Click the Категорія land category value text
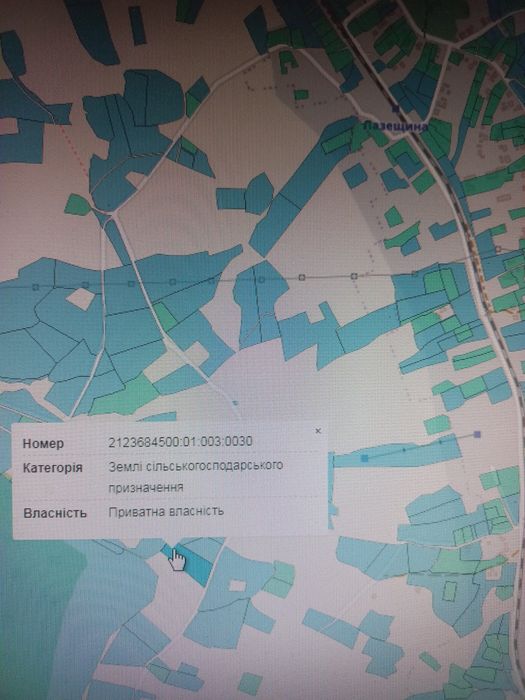This screenshot has height=700, width=525. [x=196, y=476]
